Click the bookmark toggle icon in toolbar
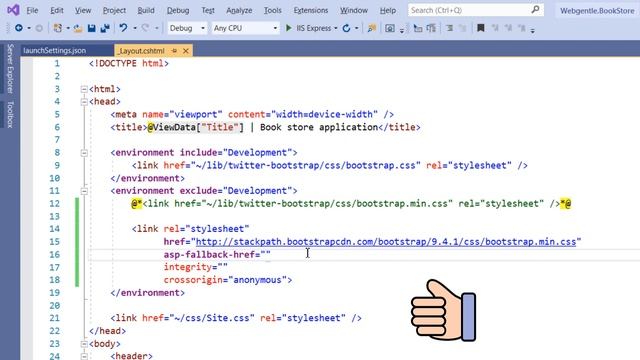The image size is (640, 360). pos(481,28)
